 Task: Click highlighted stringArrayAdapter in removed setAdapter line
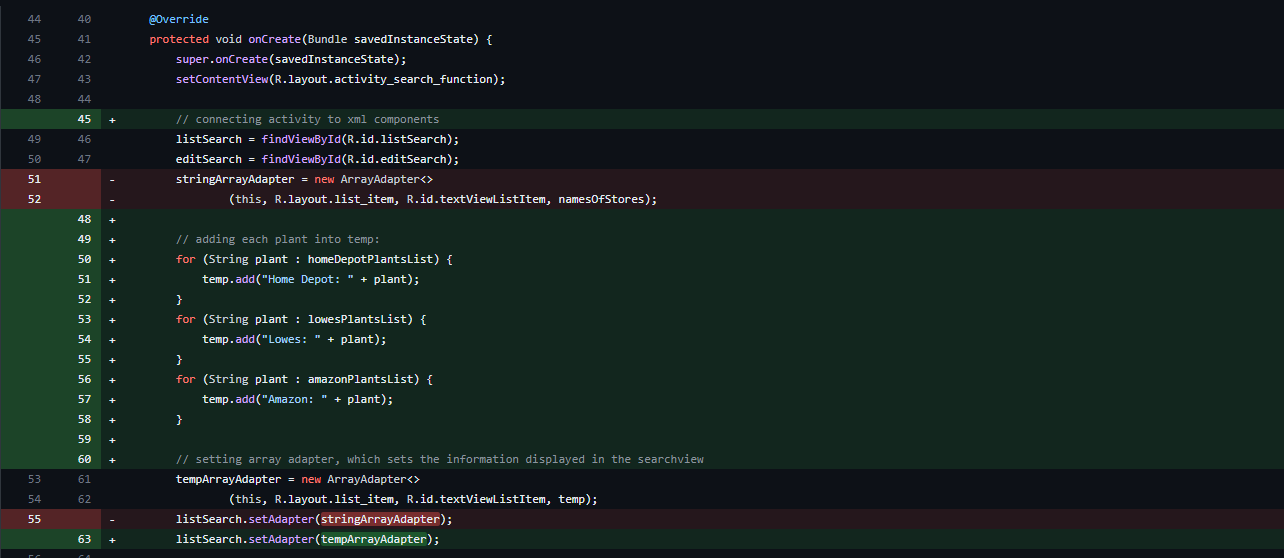pyautogui.click(x=380, y=519)
